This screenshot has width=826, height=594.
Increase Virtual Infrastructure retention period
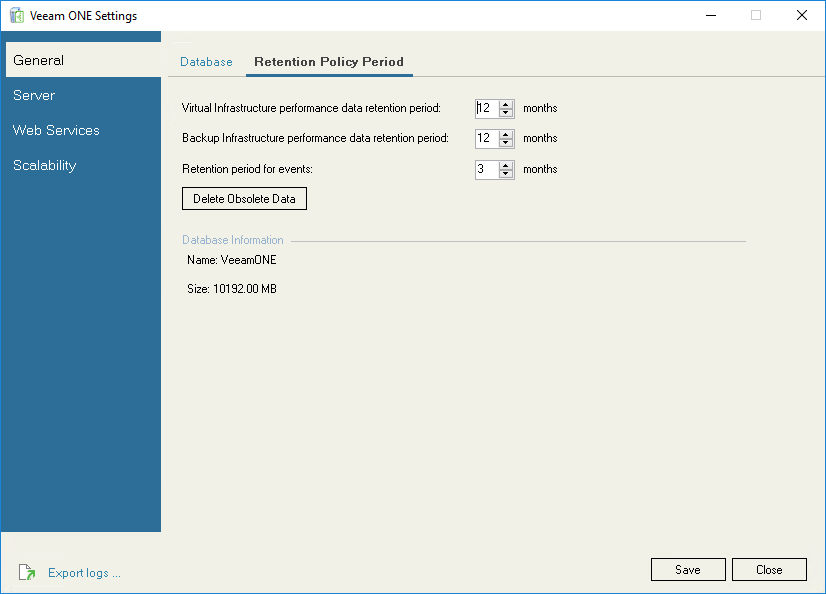[505, 104]
